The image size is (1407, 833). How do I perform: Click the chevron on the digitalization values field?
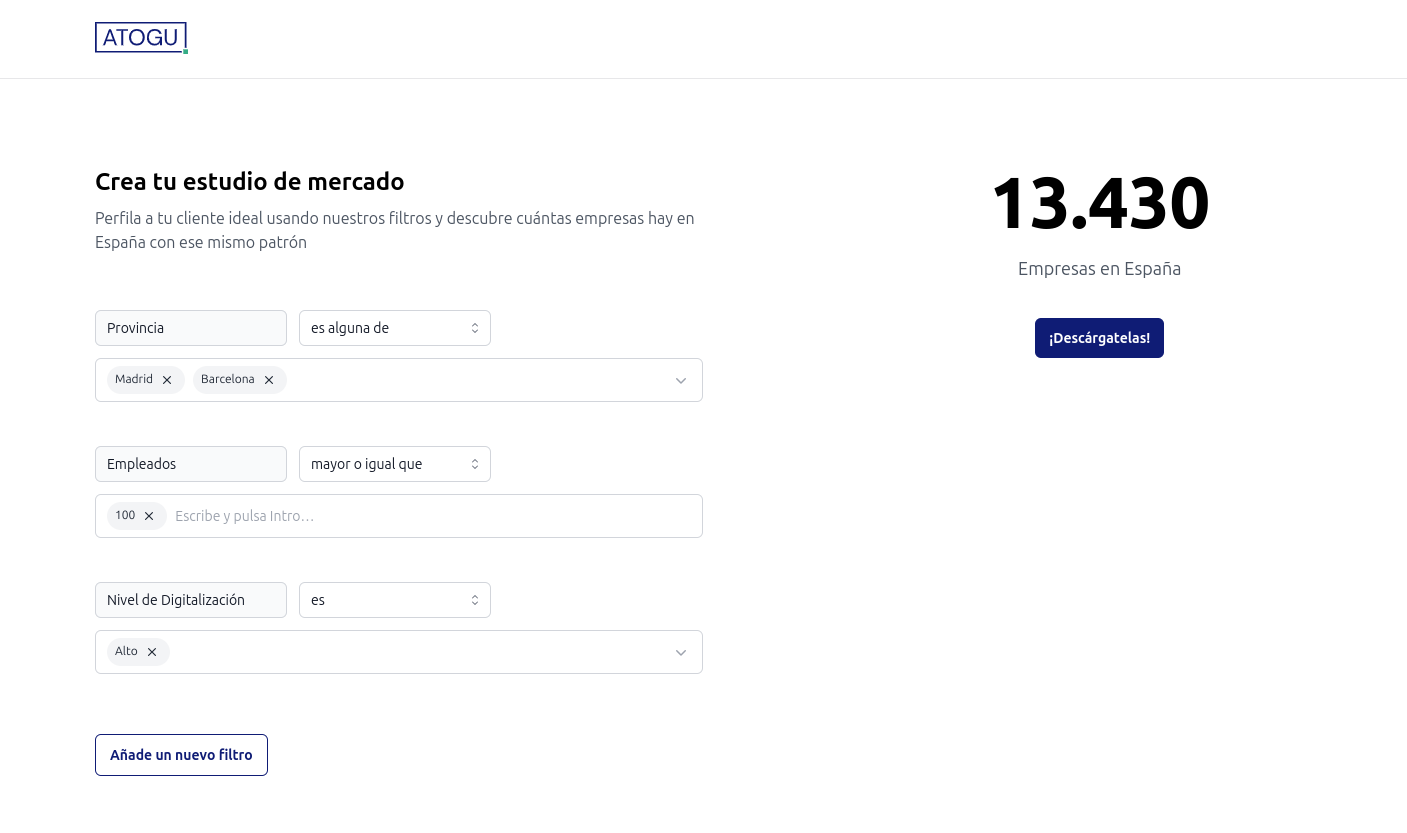coord(681,652)
